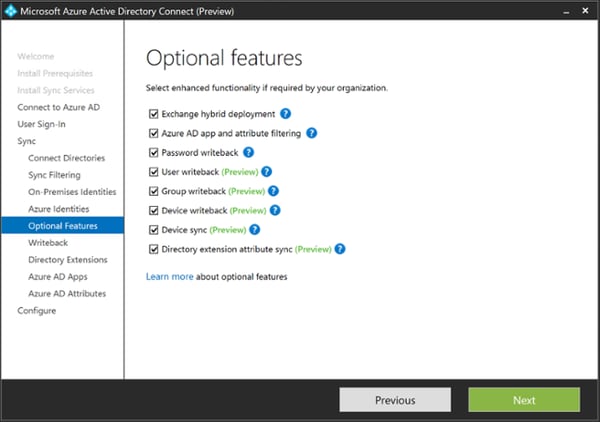
Task: Toggle Password writeback checkbox
Action: [153, 153]
